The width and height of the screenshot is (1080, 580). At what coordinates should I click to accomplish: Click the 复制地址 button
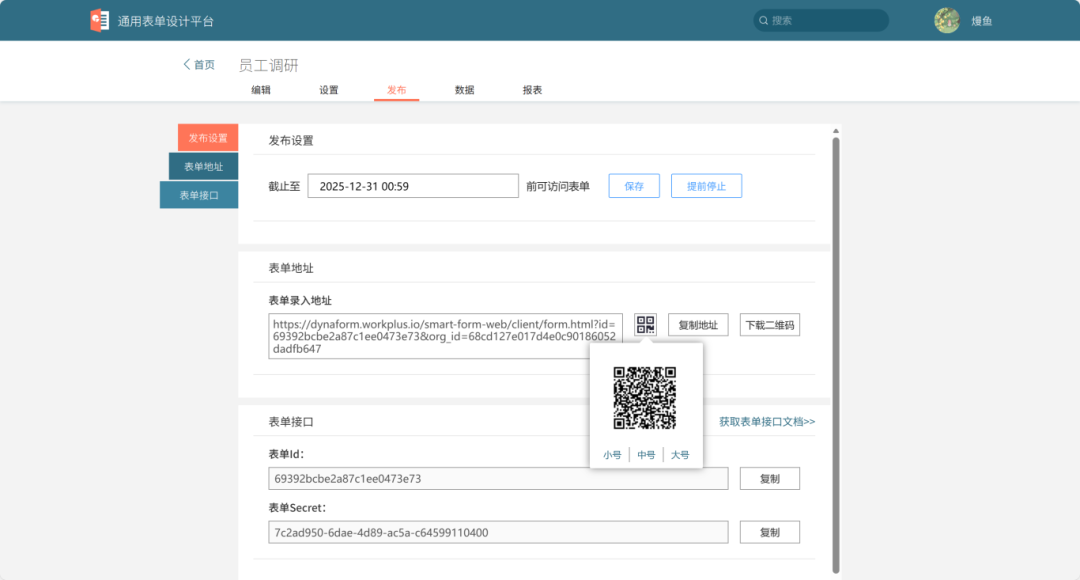click(x=699, y=324)
